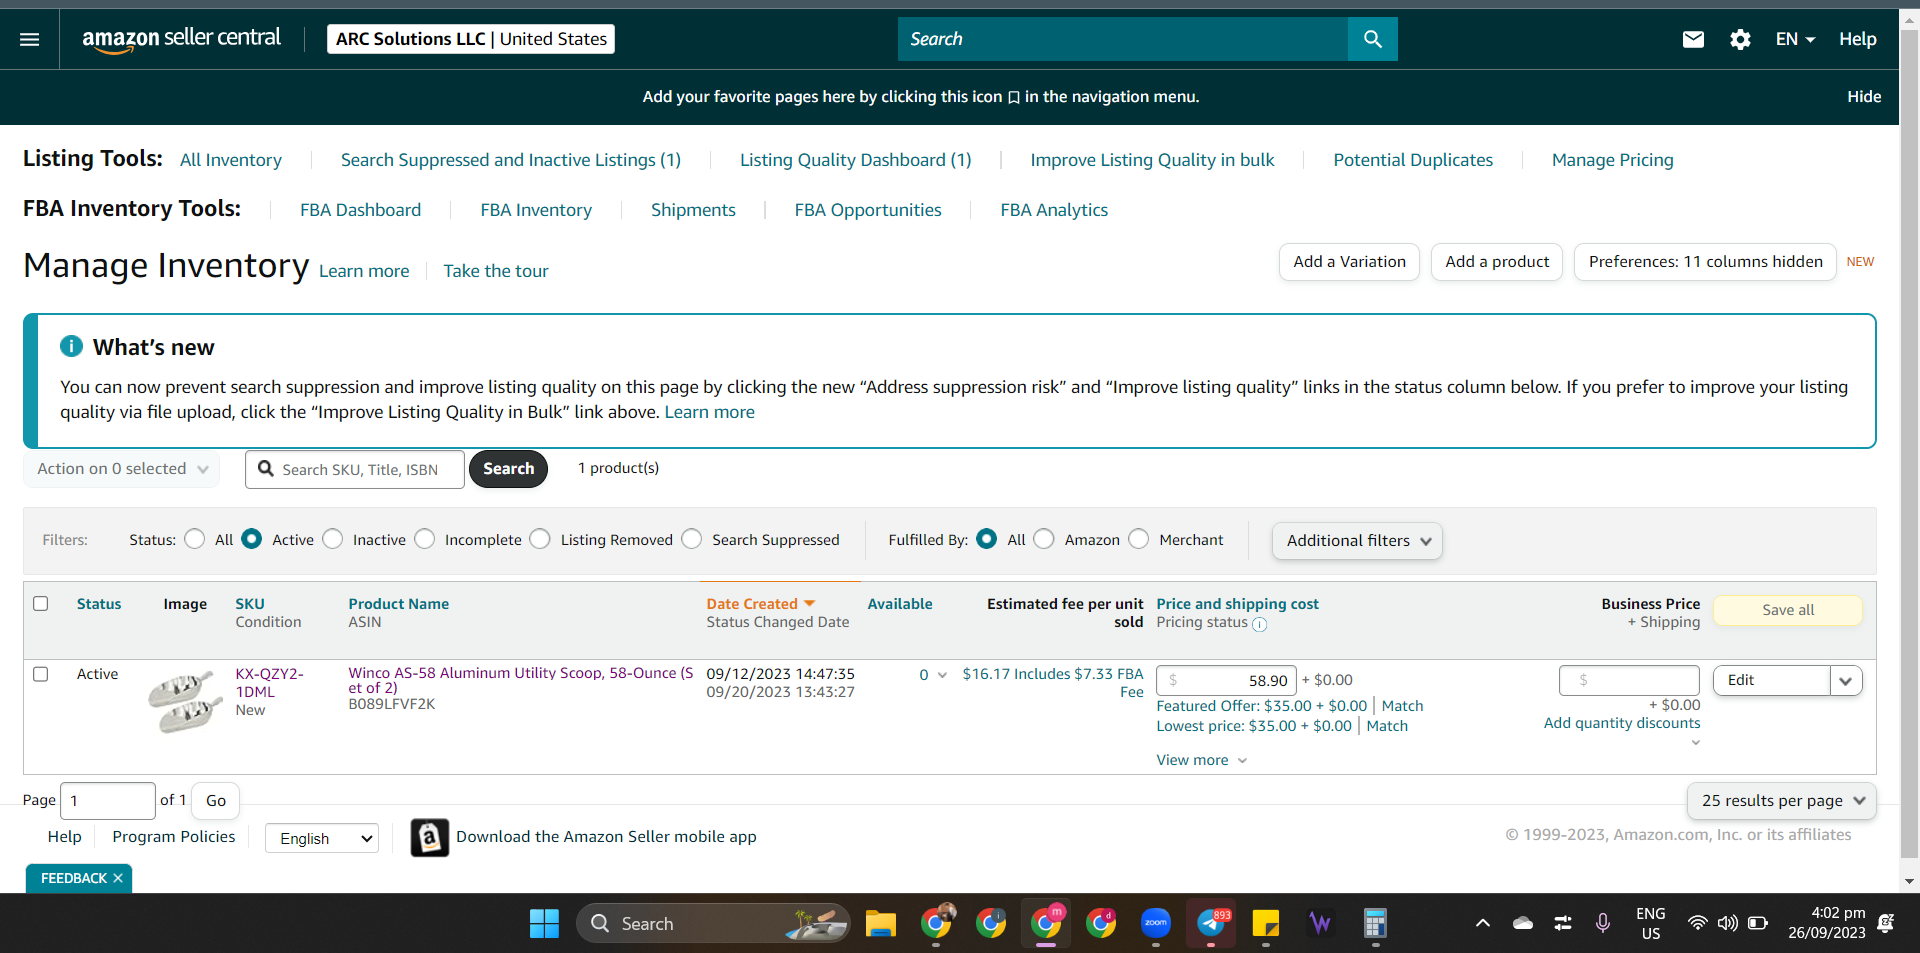Expand the chevron under Add quantity discounts
The image size is (1920, 953).
[x=1695, y=742]
